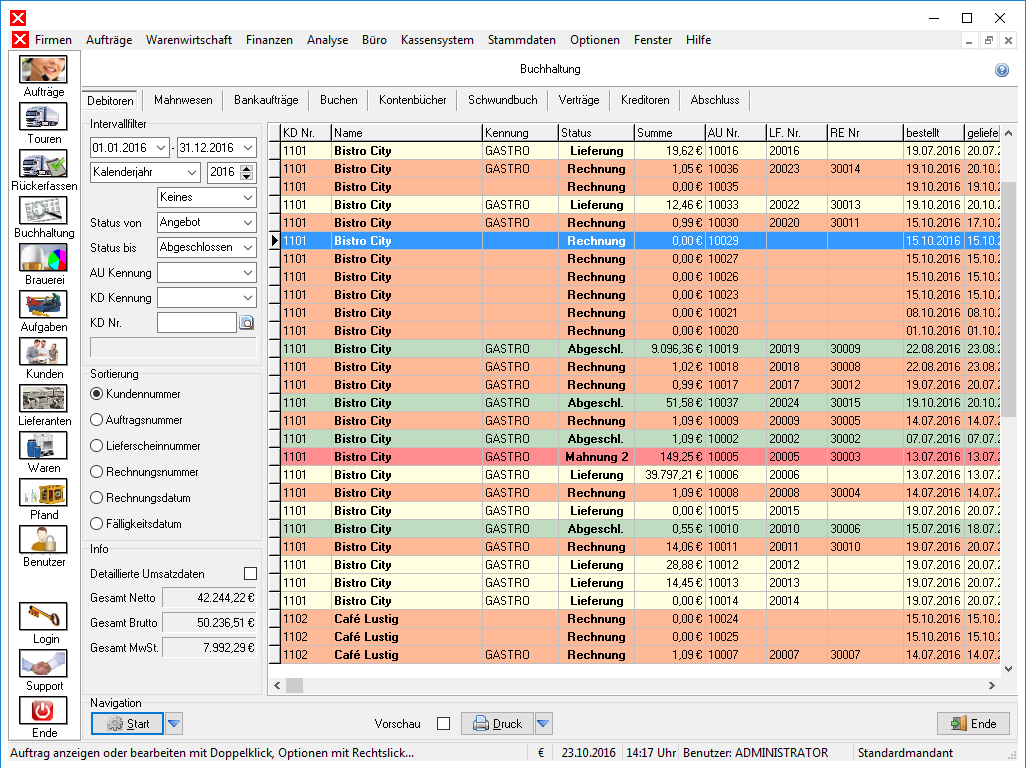Viewport: 1026px width, 768px height.
Task: Select Auftragsnummer sorting option
Action: pyautogui.click(x=97, y=420)
